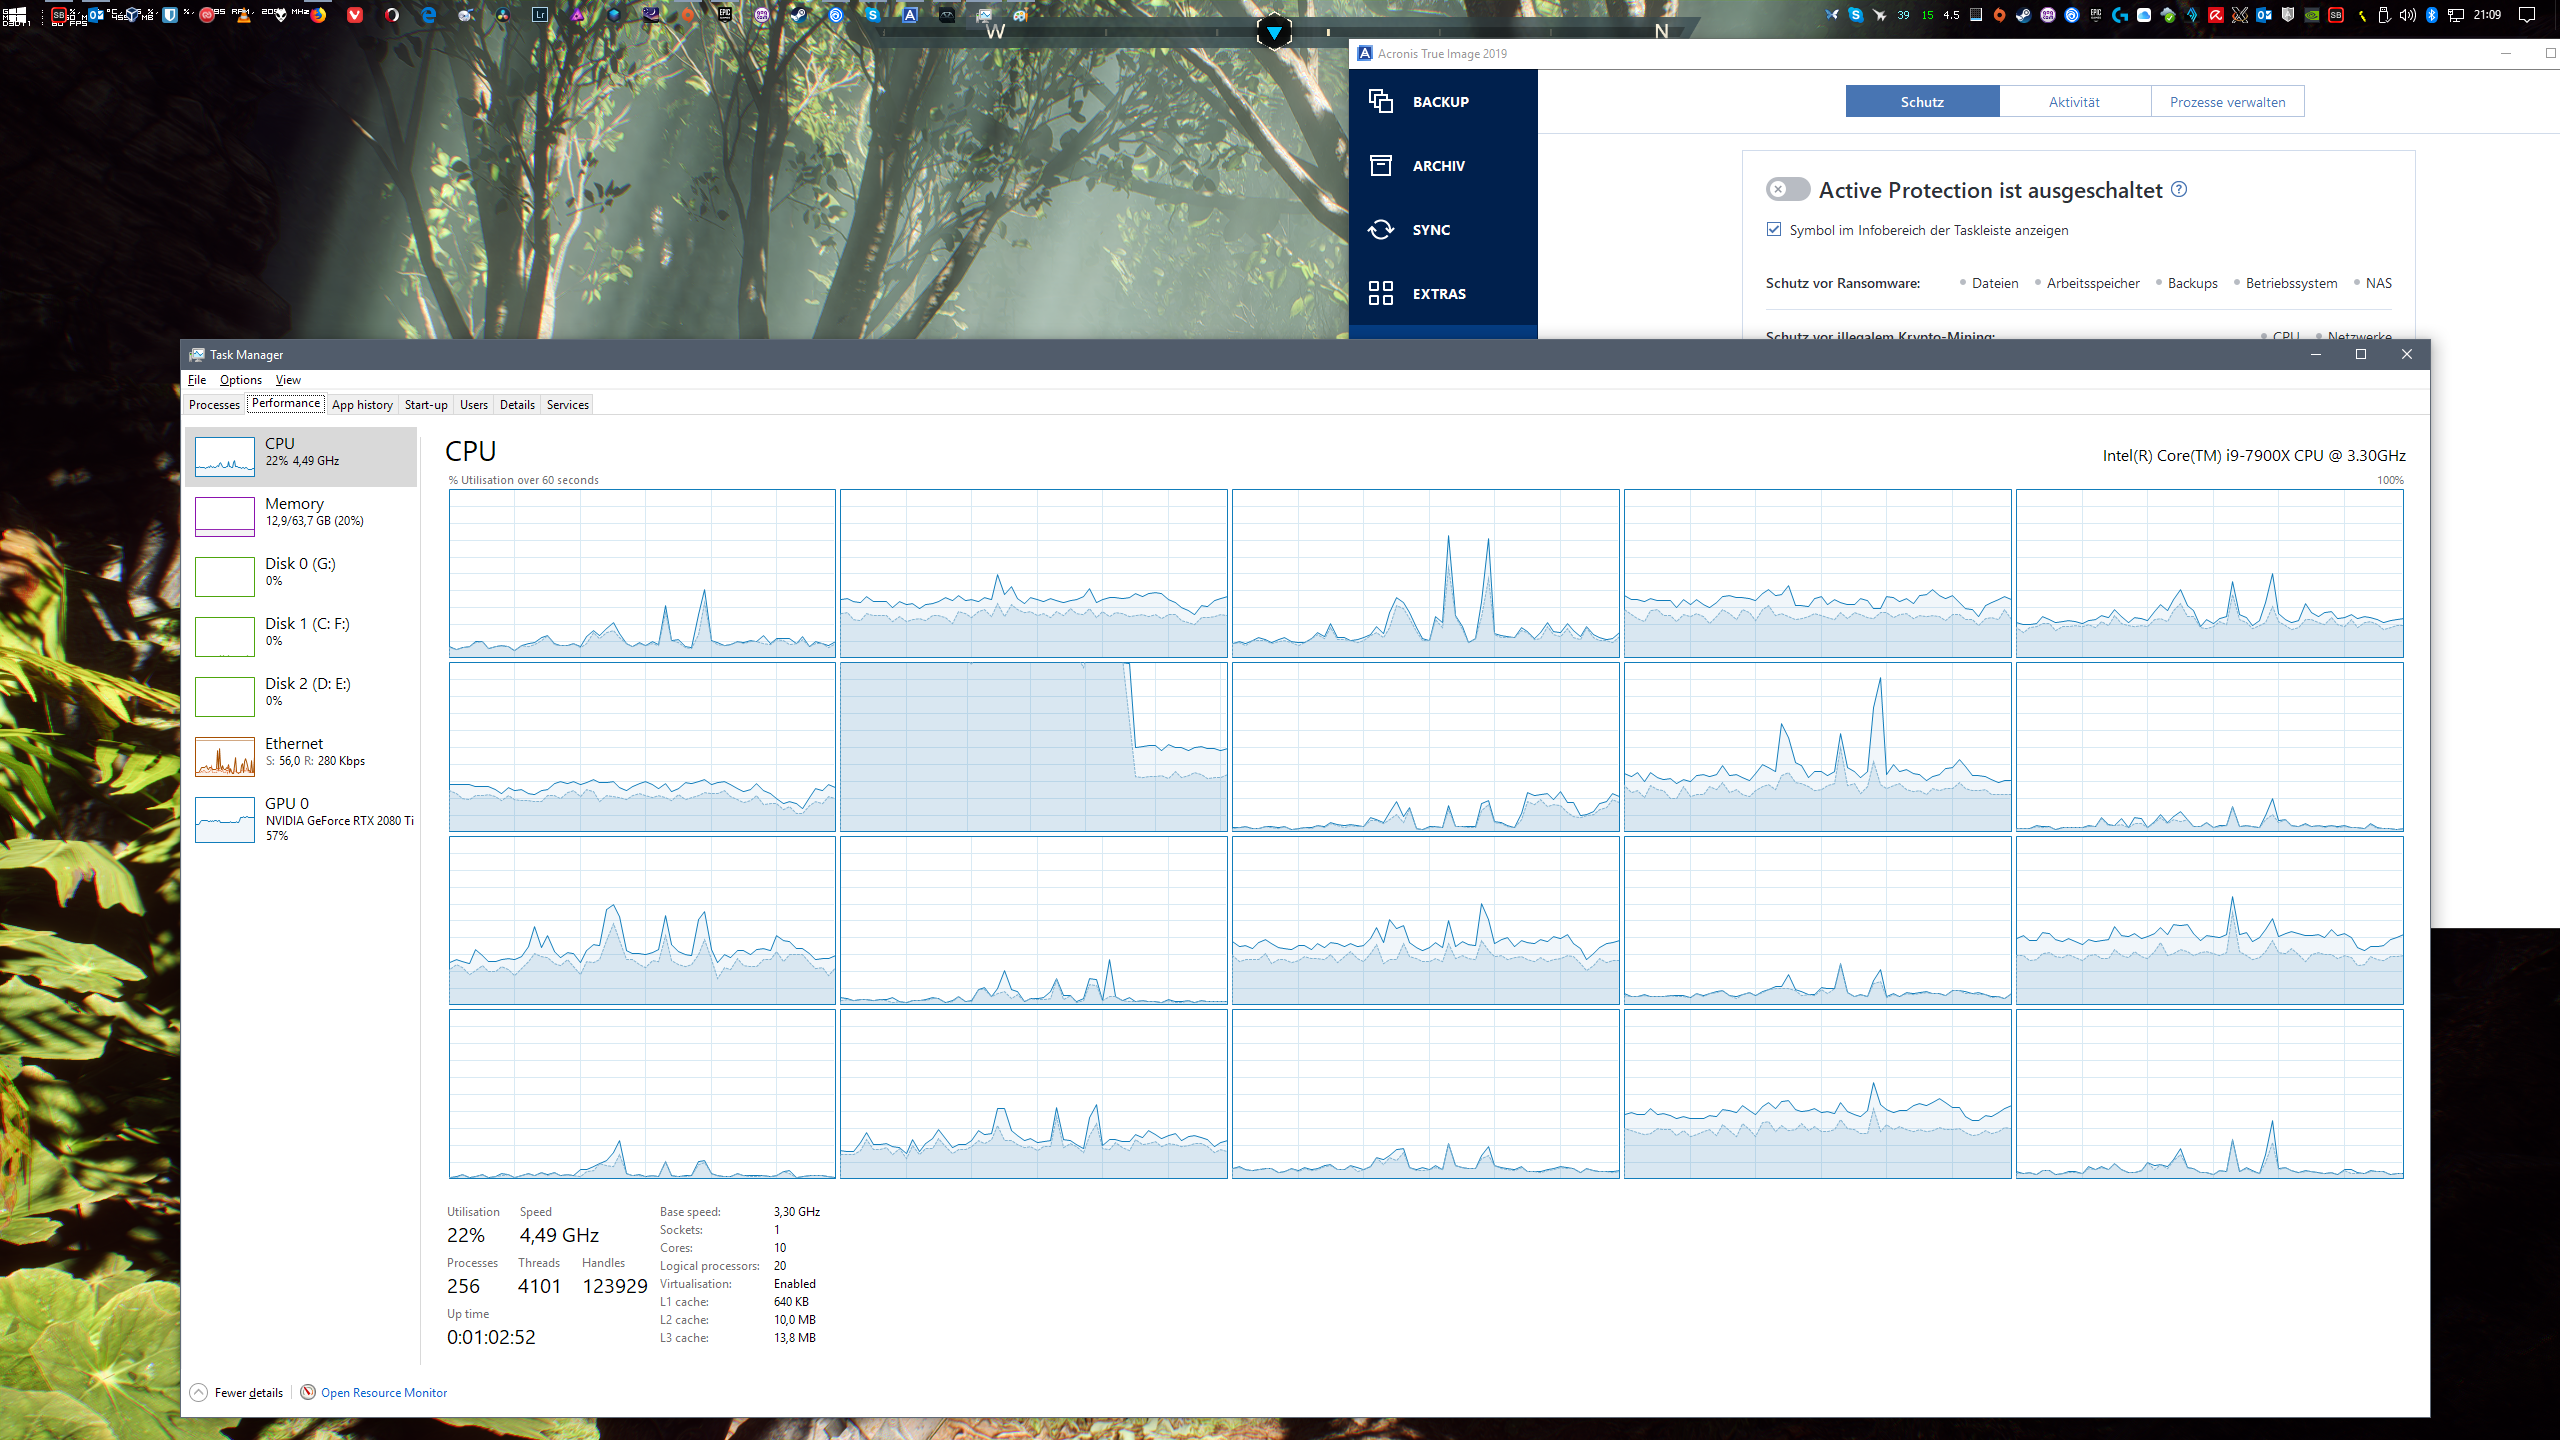2560x1440 pixels.
Task: Click the Open Resource Monitor icon
Action: point(308,1392)
